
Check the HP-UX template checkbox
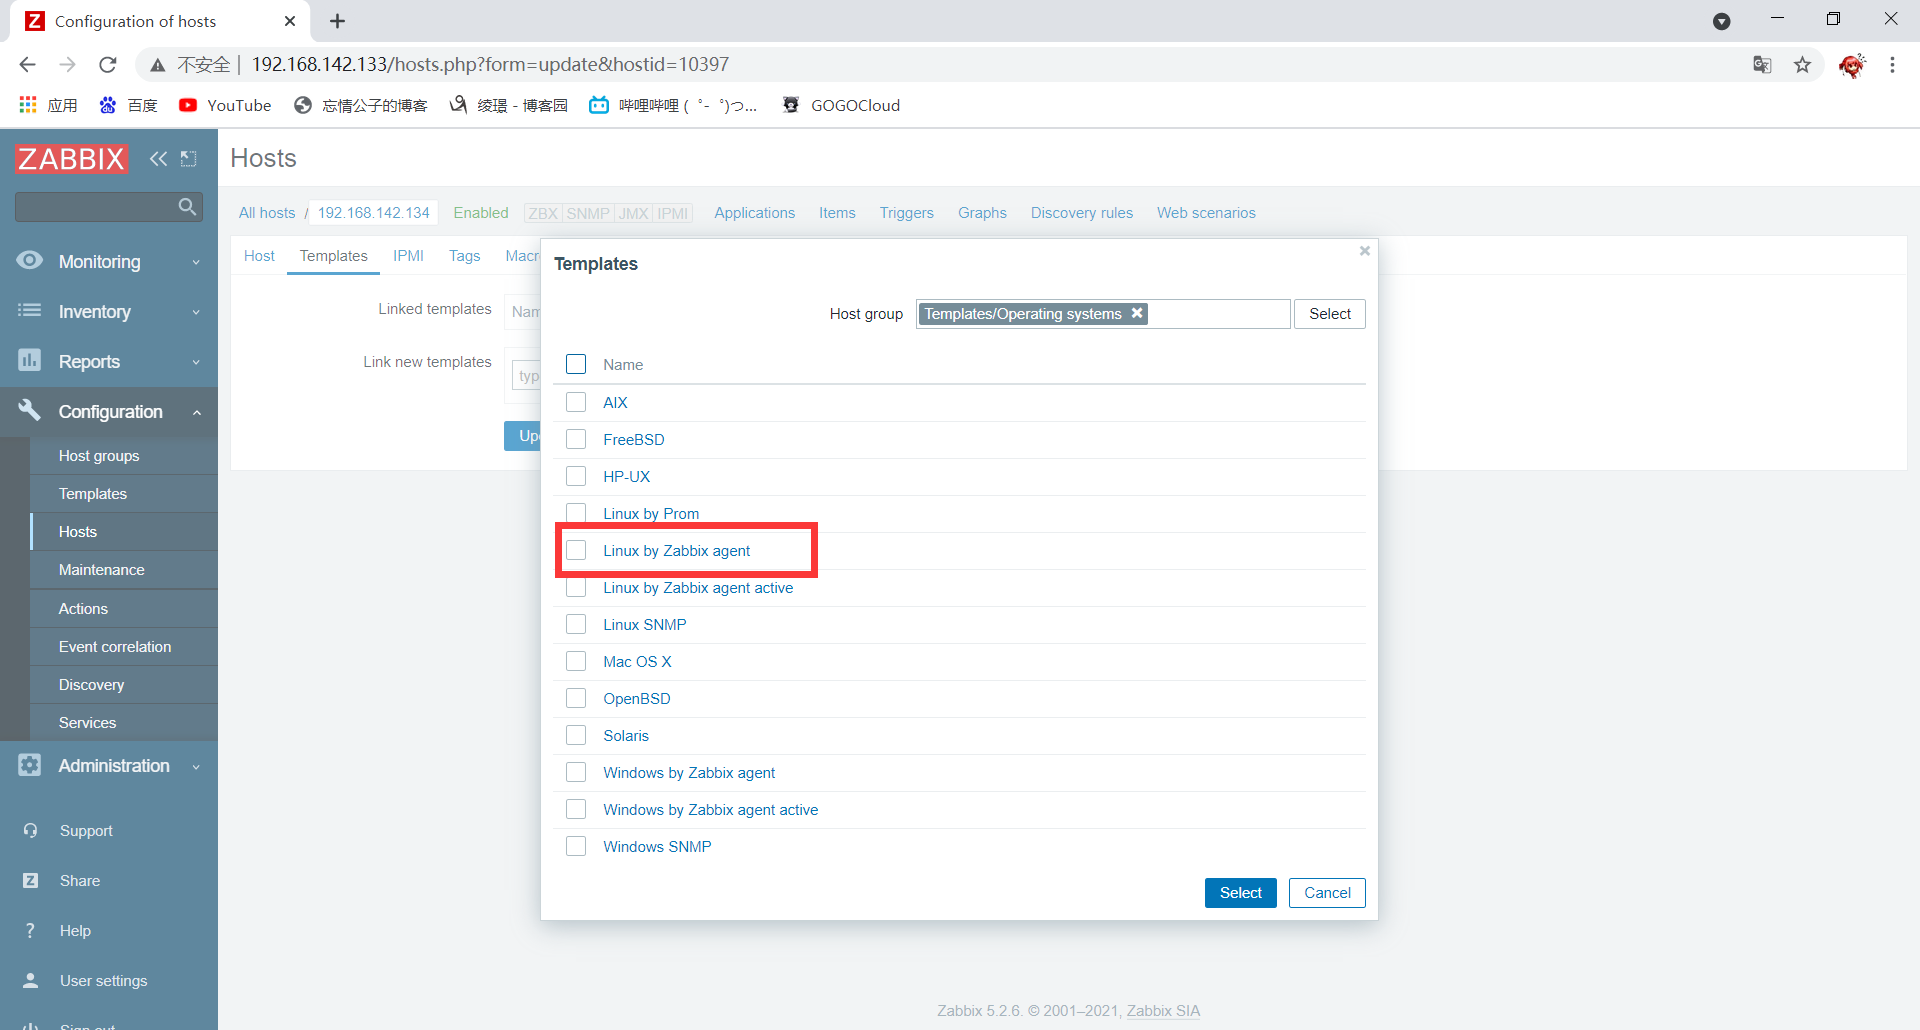tap(576, 476)
